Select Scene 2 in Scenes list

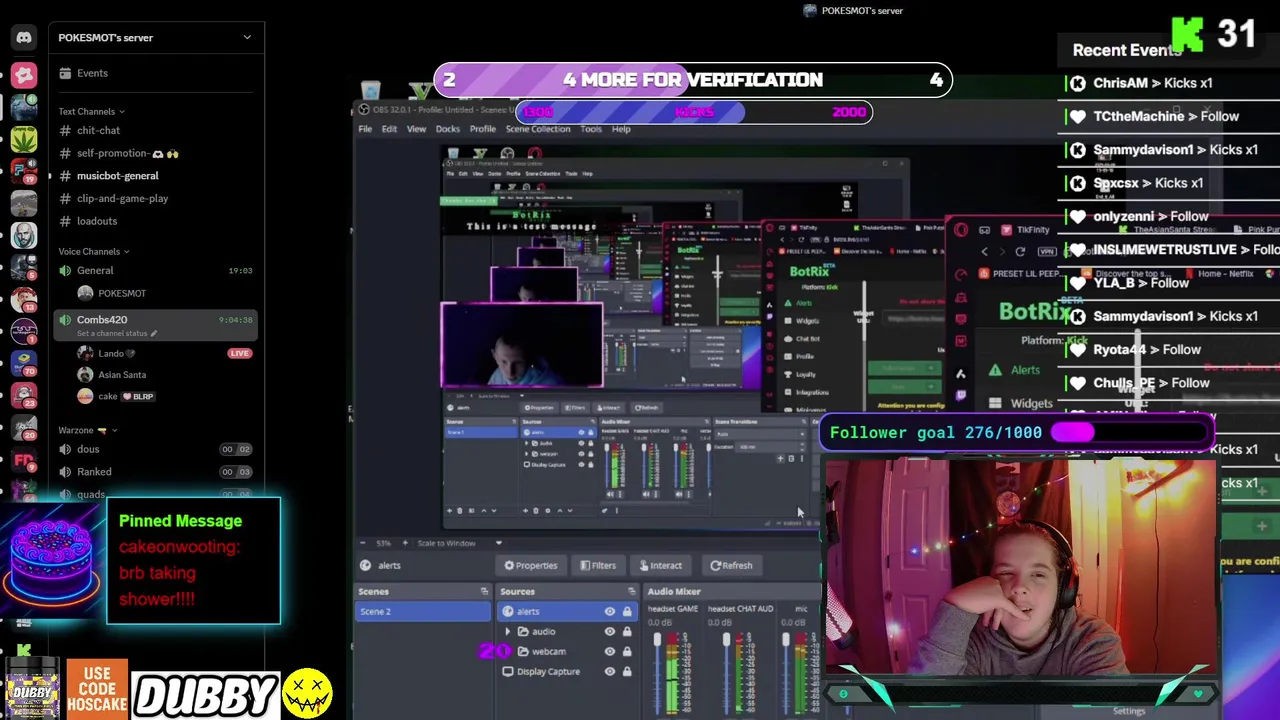424,611
